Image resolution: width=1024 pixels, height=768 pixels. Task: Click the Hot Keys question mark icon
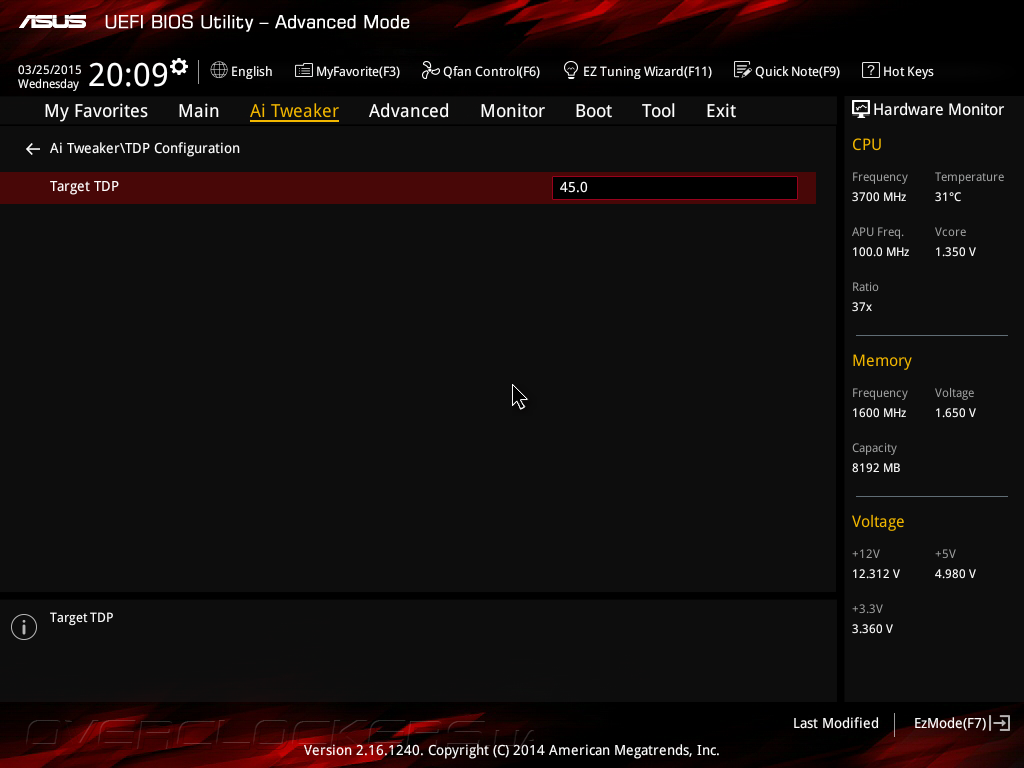pos(871,70)
